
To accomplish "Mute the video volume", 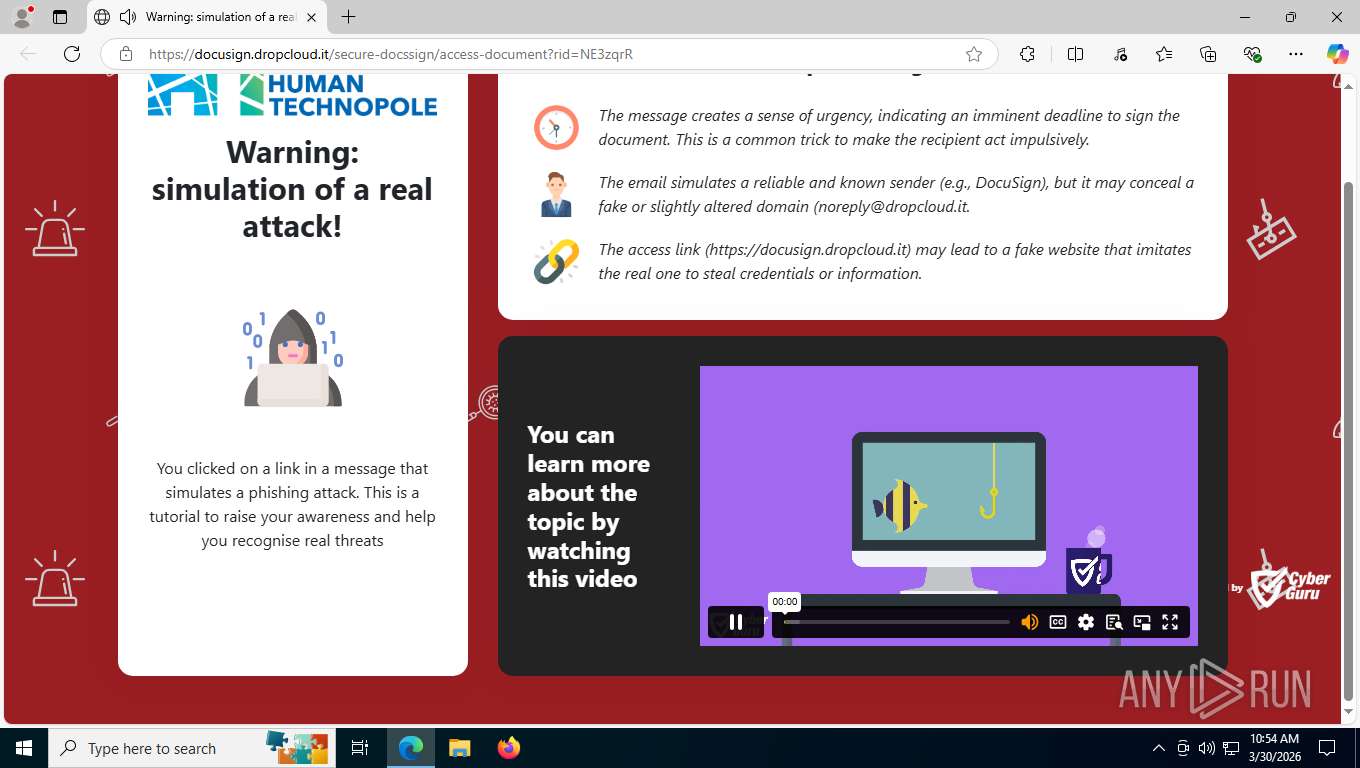I will [x=1029, y=622].
